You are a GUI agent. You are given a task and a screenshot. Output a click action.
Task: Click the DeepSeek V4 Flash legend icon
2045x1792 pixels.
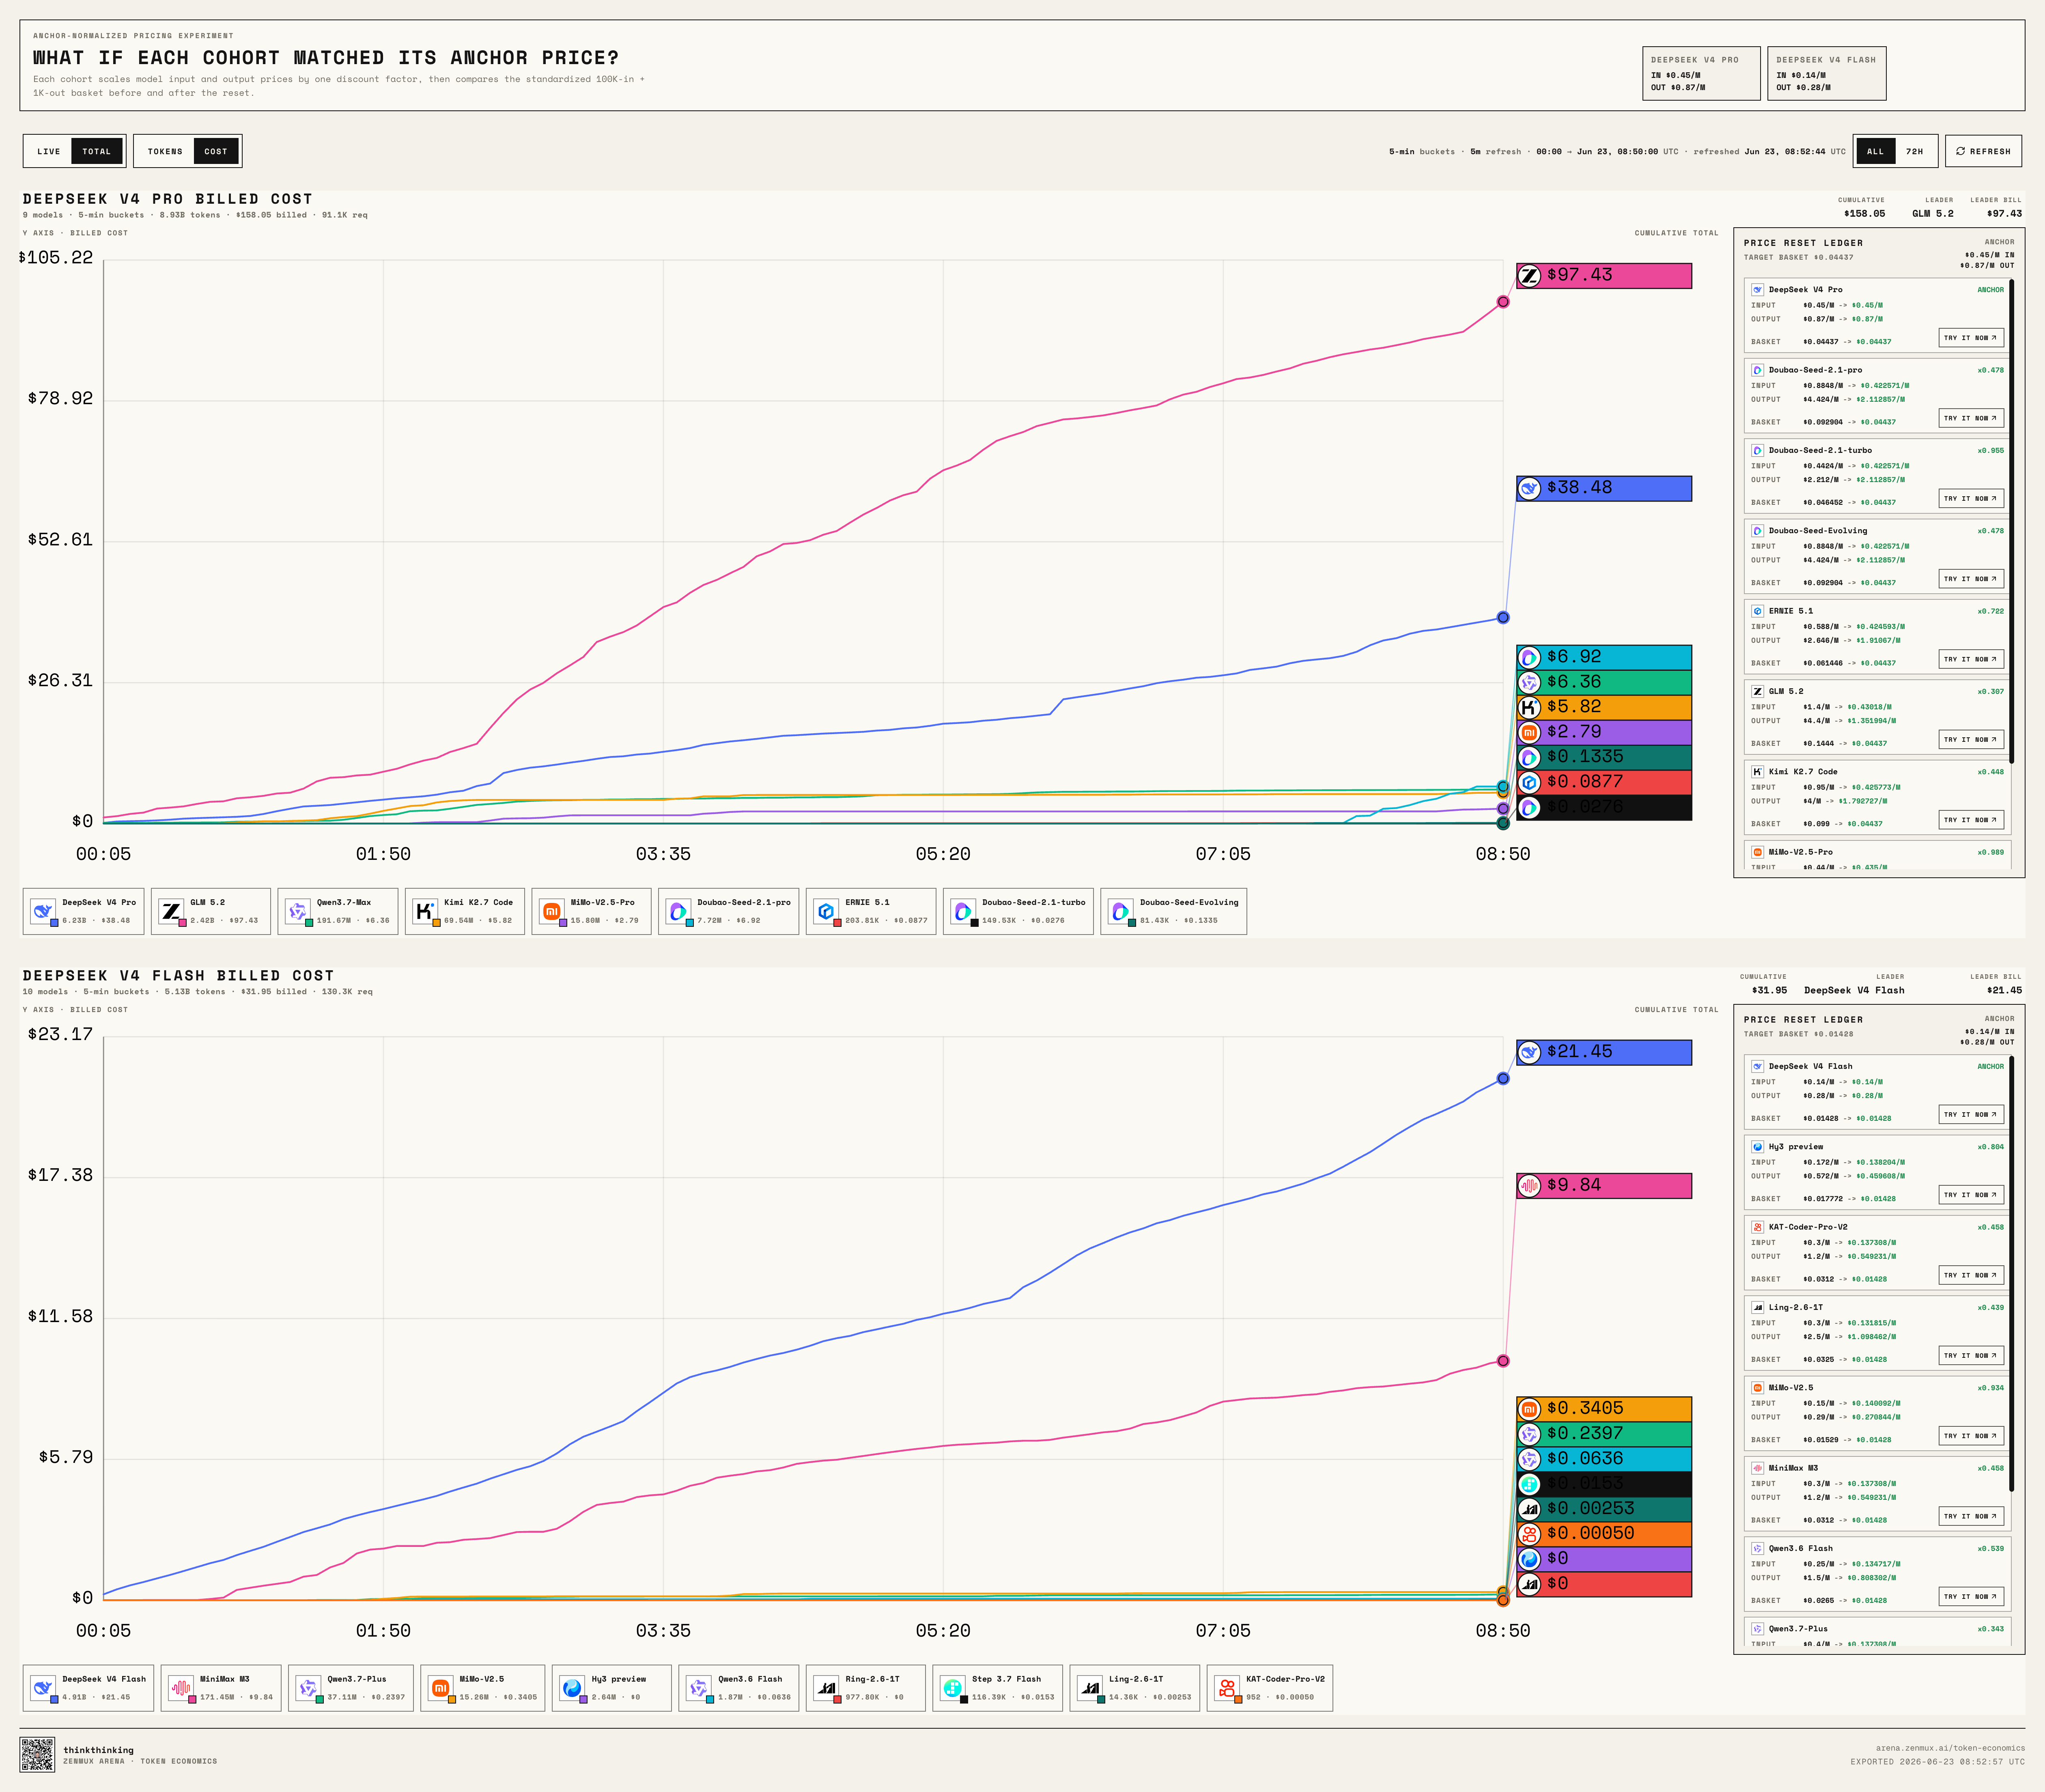[x=42, y=1688]
